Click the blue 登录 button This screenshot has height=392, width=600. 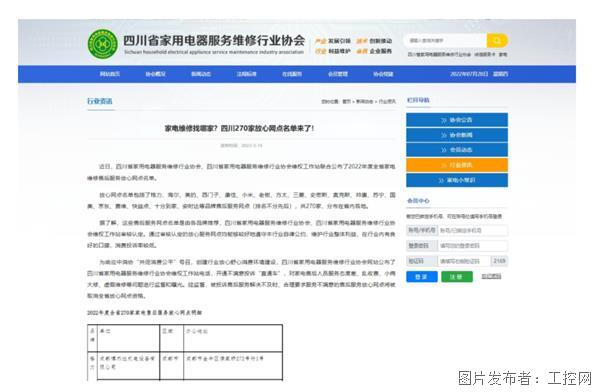pos(422,276)
